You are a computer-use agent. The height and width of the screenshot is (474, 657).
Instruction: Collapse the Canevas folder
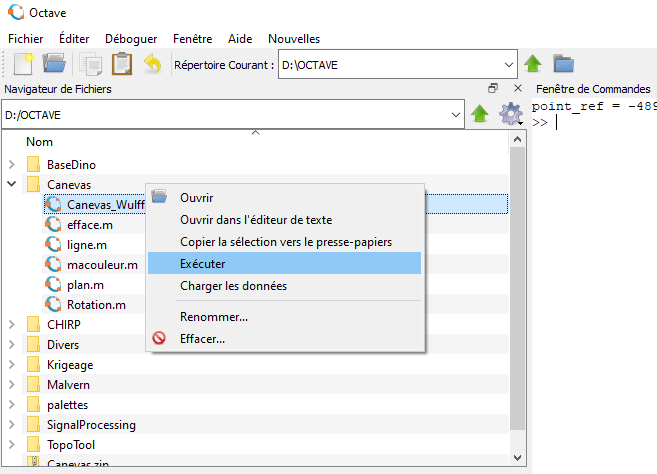click(12, 184)
